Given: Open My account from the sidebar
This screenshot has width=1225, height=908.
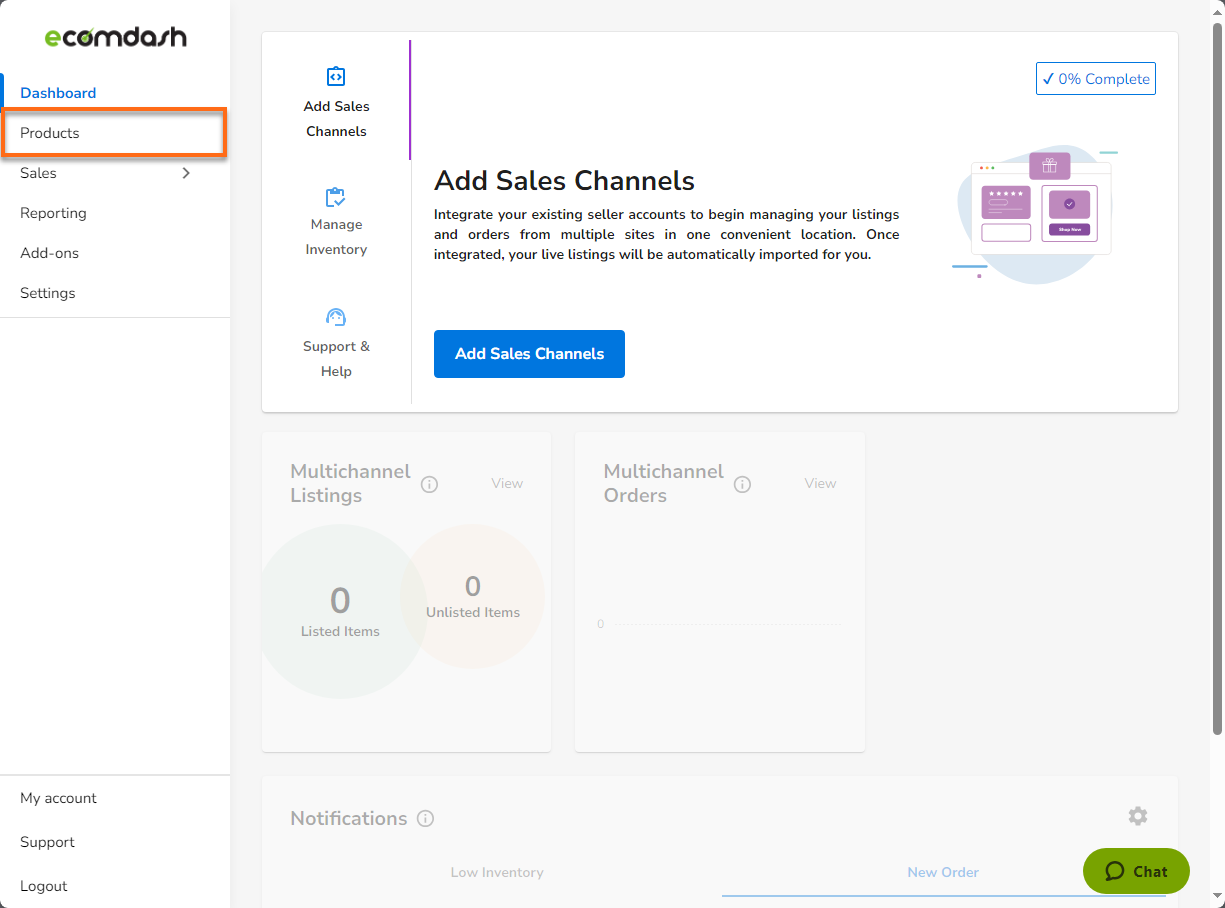Looking at the screenshot, I should click(58, 798).
